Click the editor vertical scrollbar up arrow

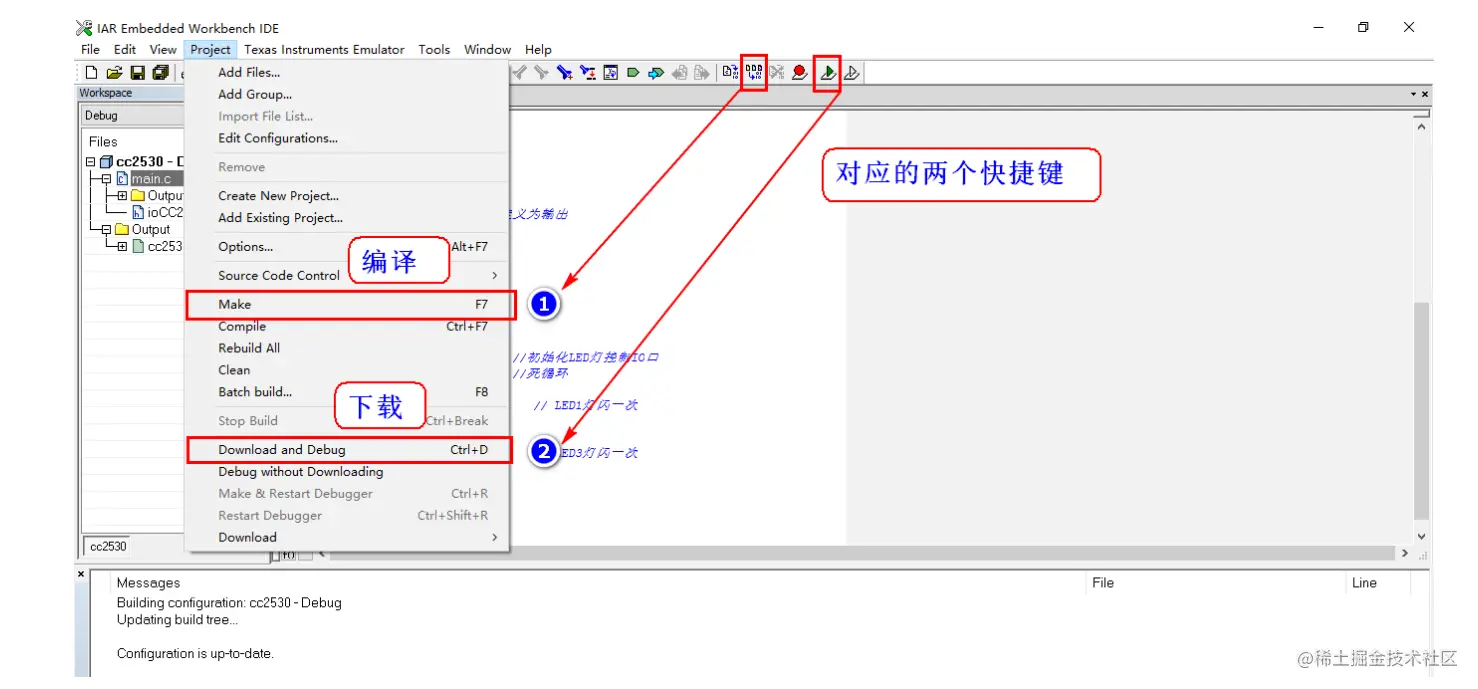1421,126
